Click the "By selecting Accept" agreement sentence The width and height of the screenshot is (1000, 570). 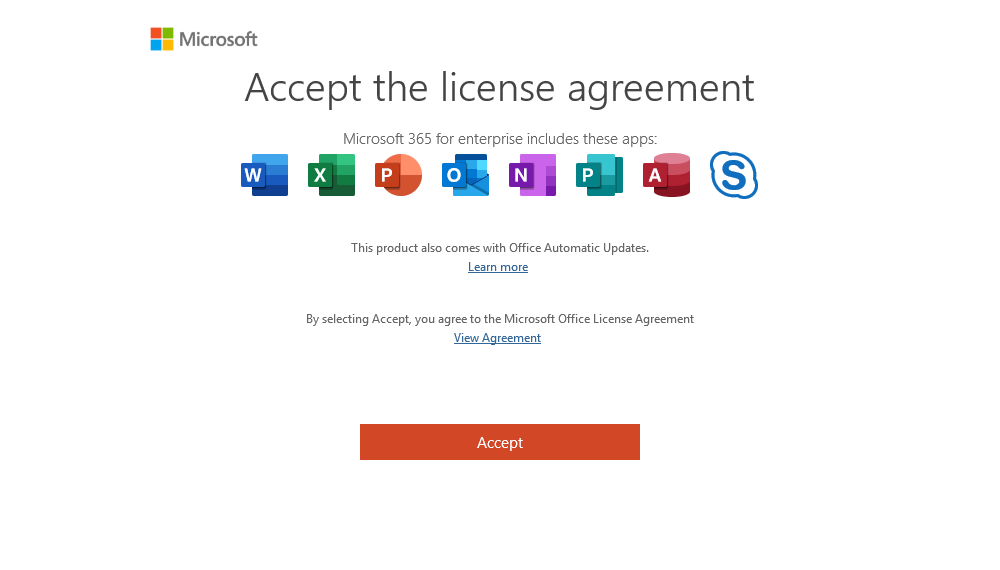point(499,319)
